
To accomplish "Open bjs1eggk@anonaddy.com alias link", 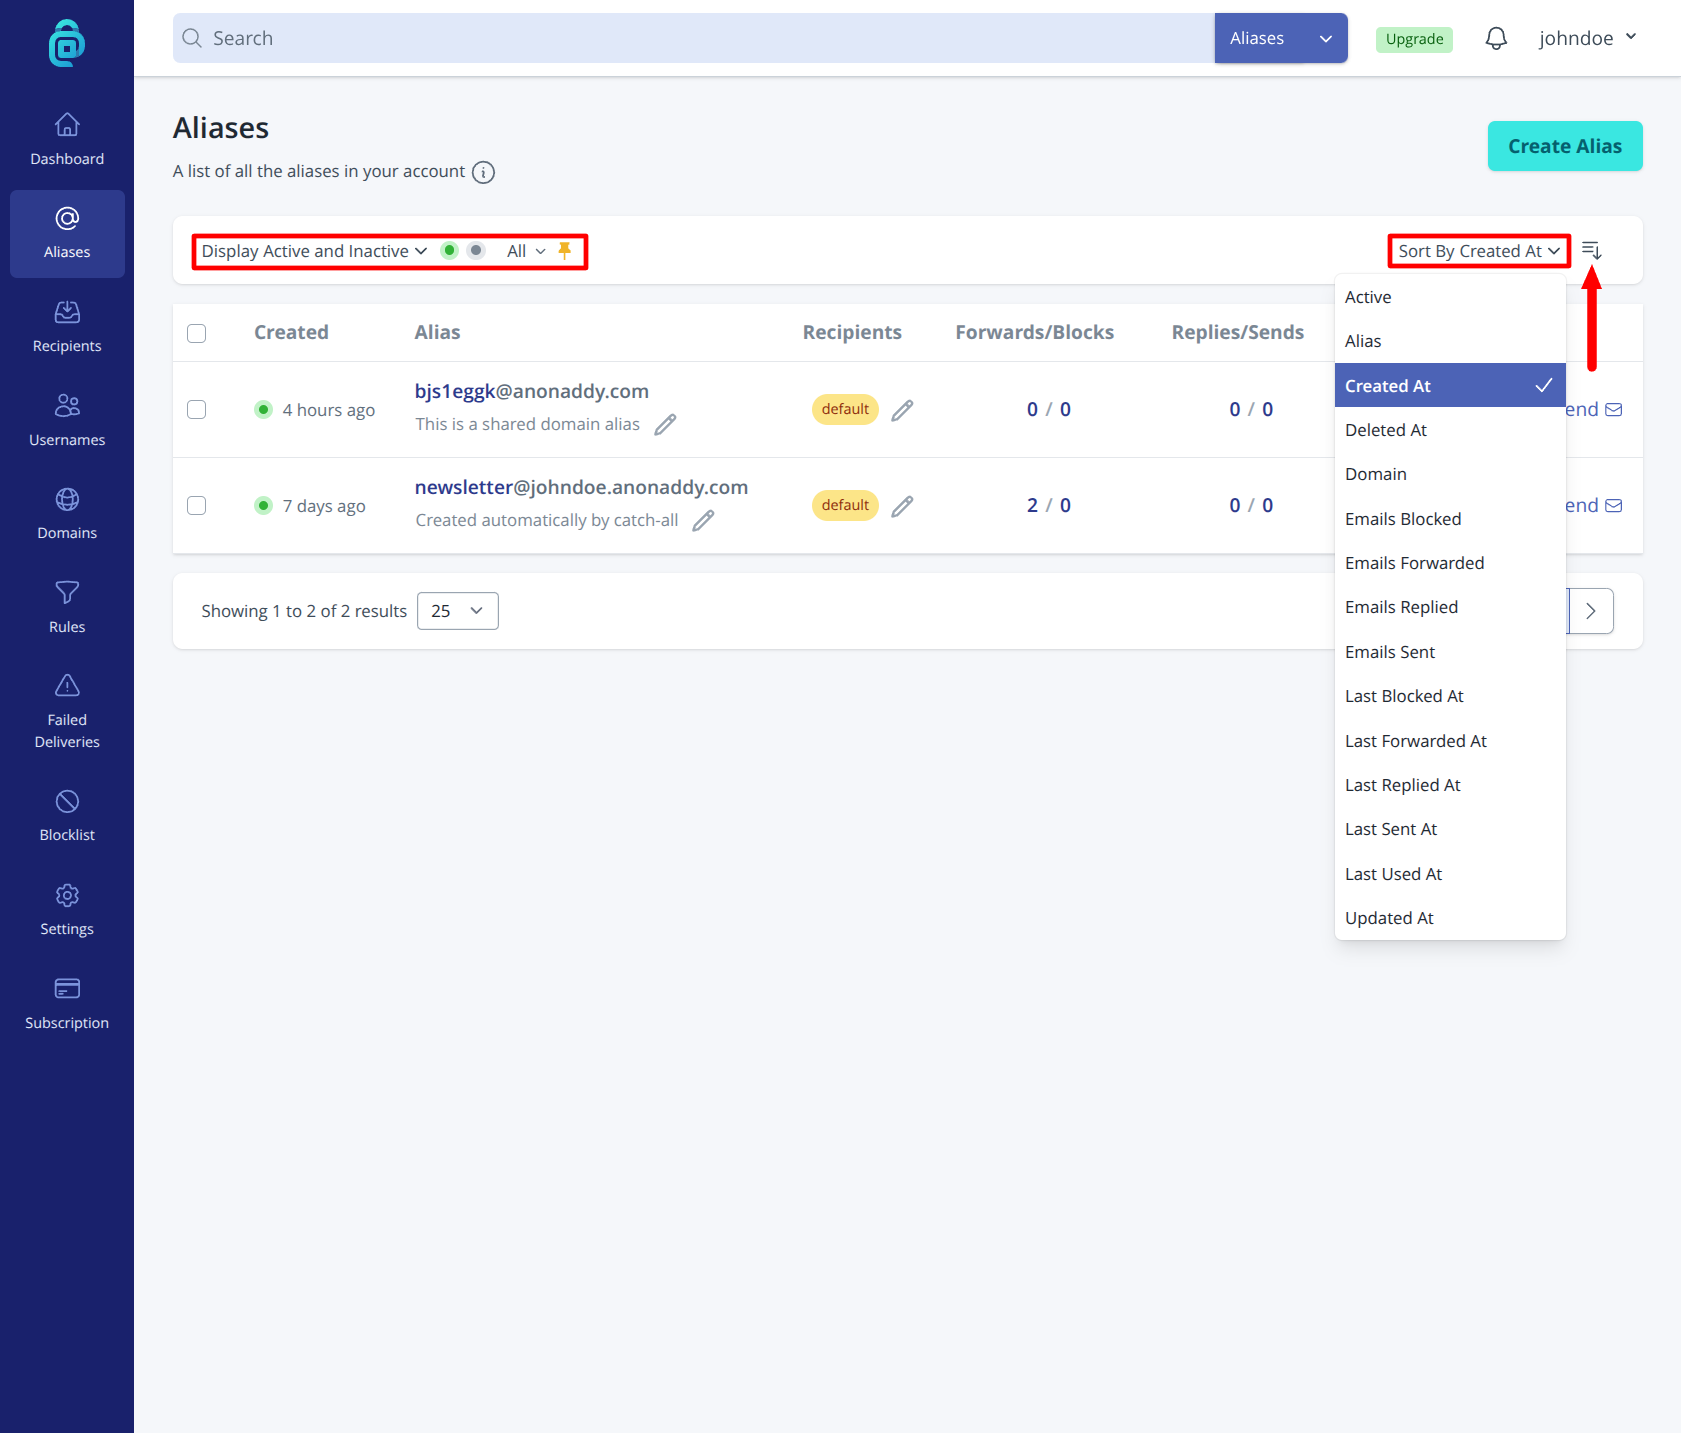I will (532, 391).
